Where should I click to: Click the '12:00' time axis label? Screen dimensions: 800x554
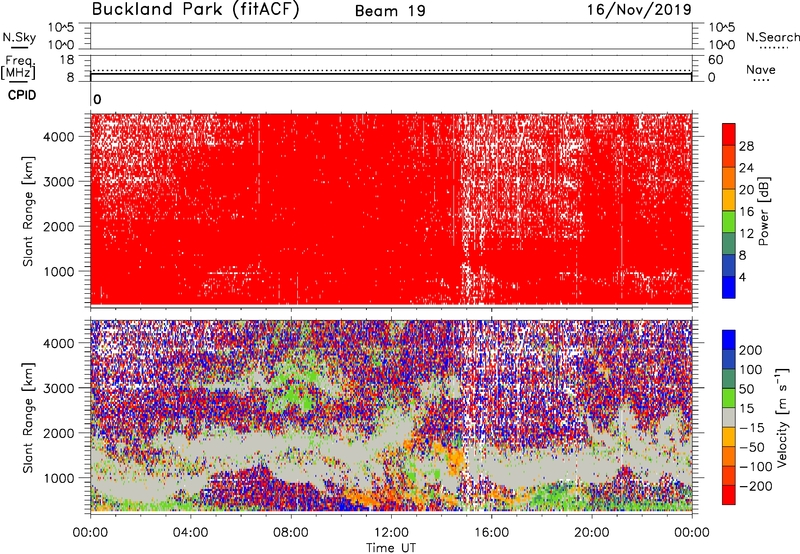(x=391, y=533)
